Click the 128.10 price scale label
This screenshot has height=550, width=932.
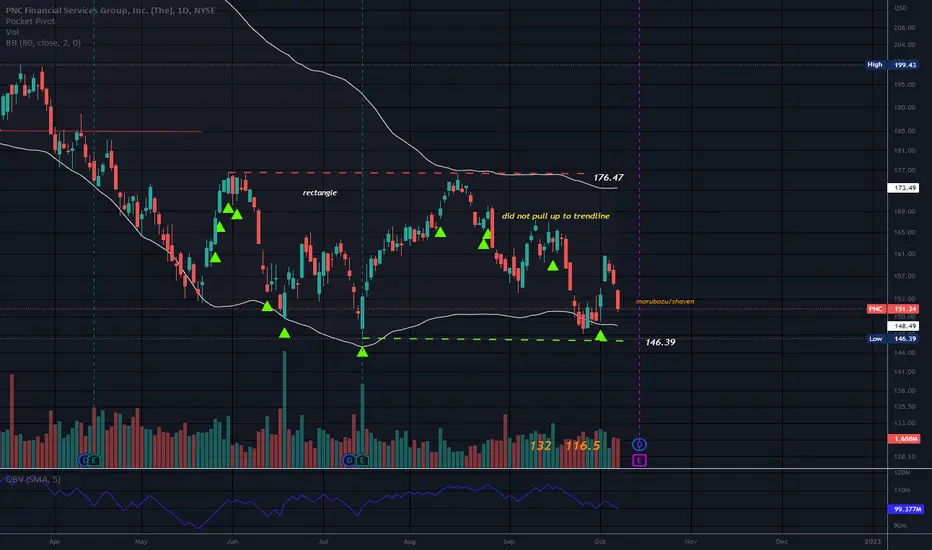pyautogui.click(x=904, y=457)
